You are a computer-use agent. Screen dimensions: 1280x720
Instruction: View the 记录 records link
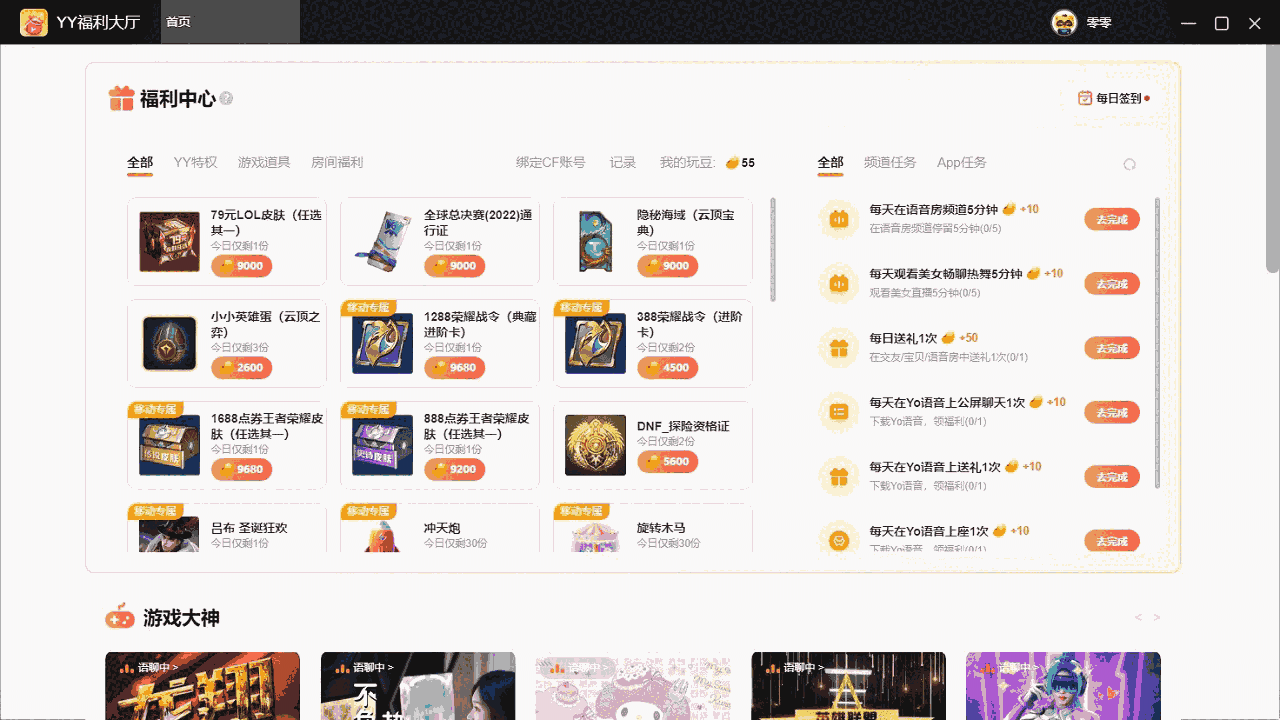click(x=622, y=162)
